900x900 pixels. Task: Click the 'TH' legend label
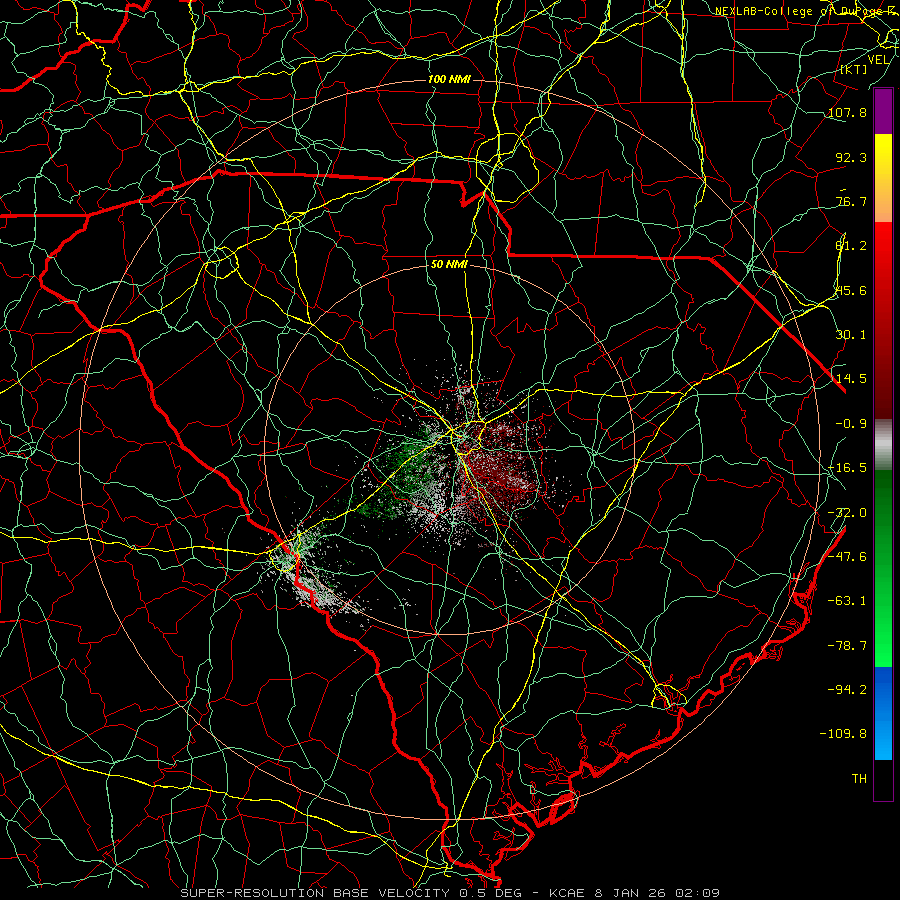(x=859, y=779)
